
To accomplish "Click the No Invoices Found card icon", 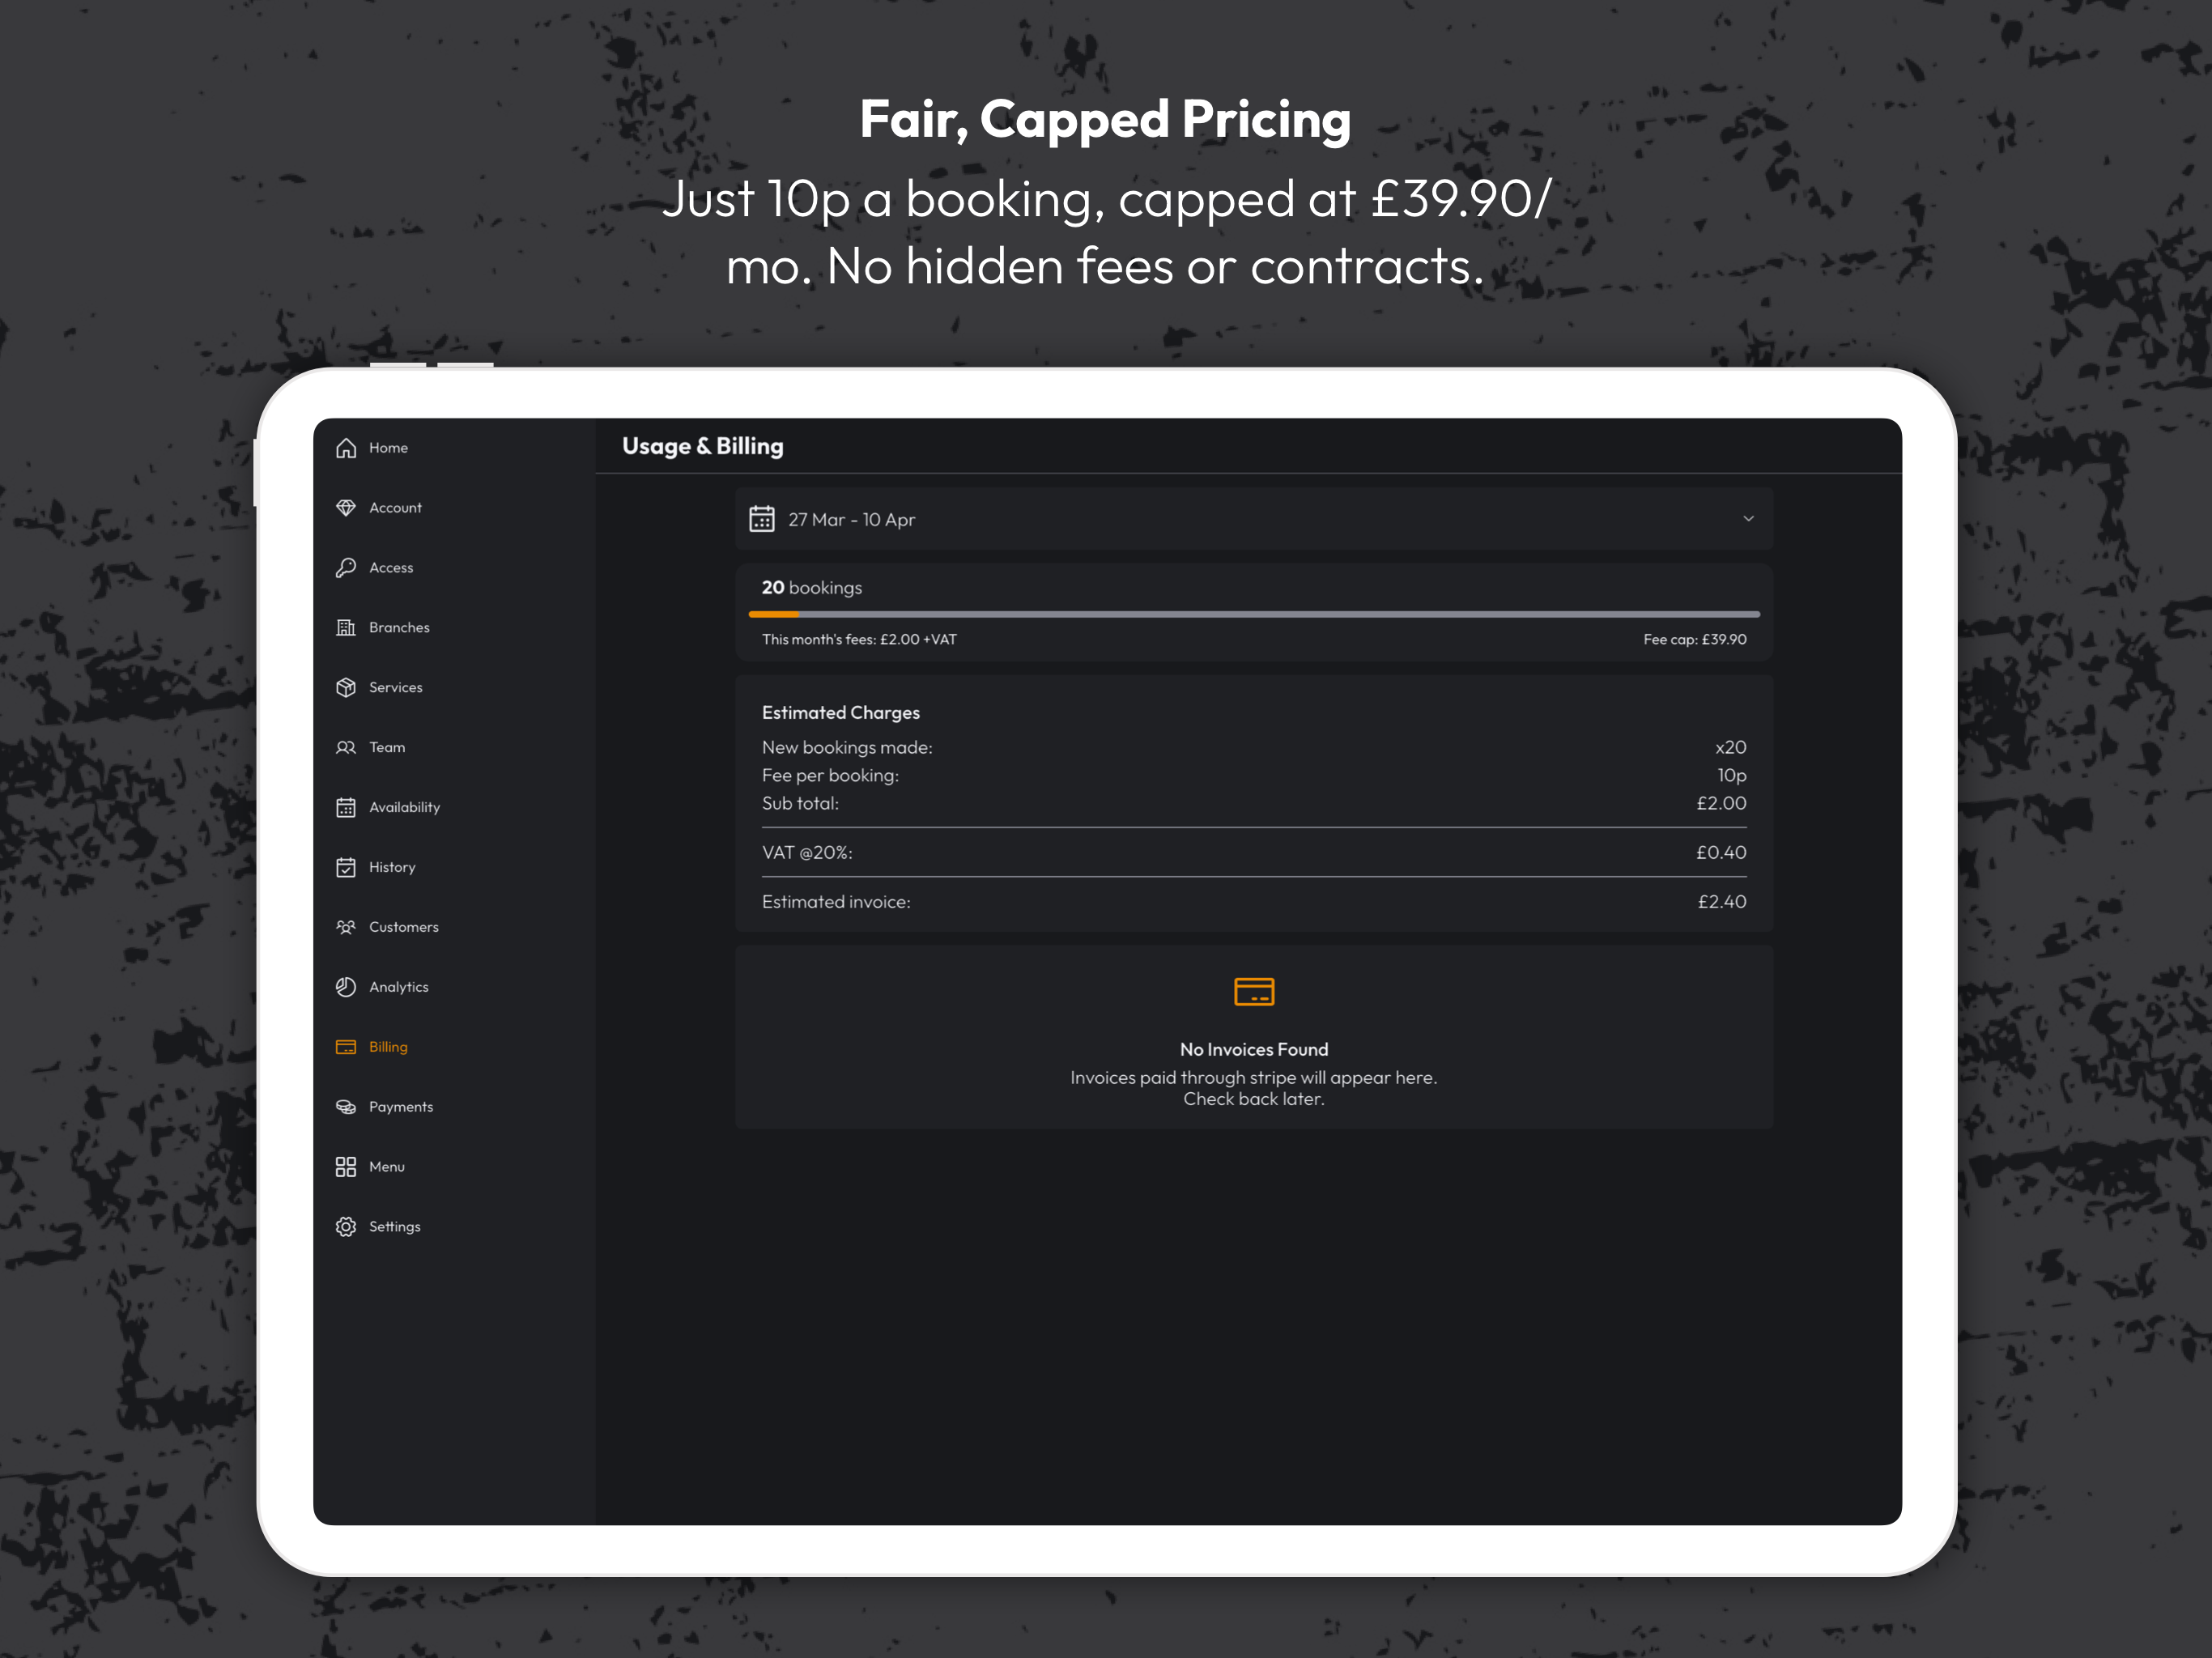I will click(x=1254, y=992).
